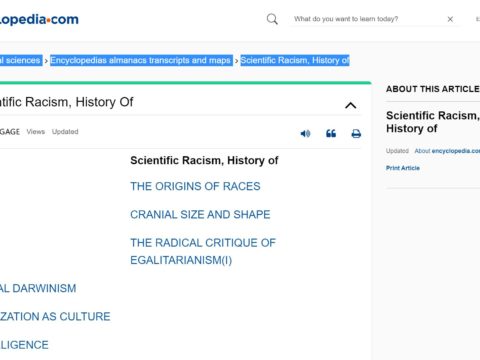Play the article audio with the speaker icon
480x360 pixels.
(x=305, y=134)
